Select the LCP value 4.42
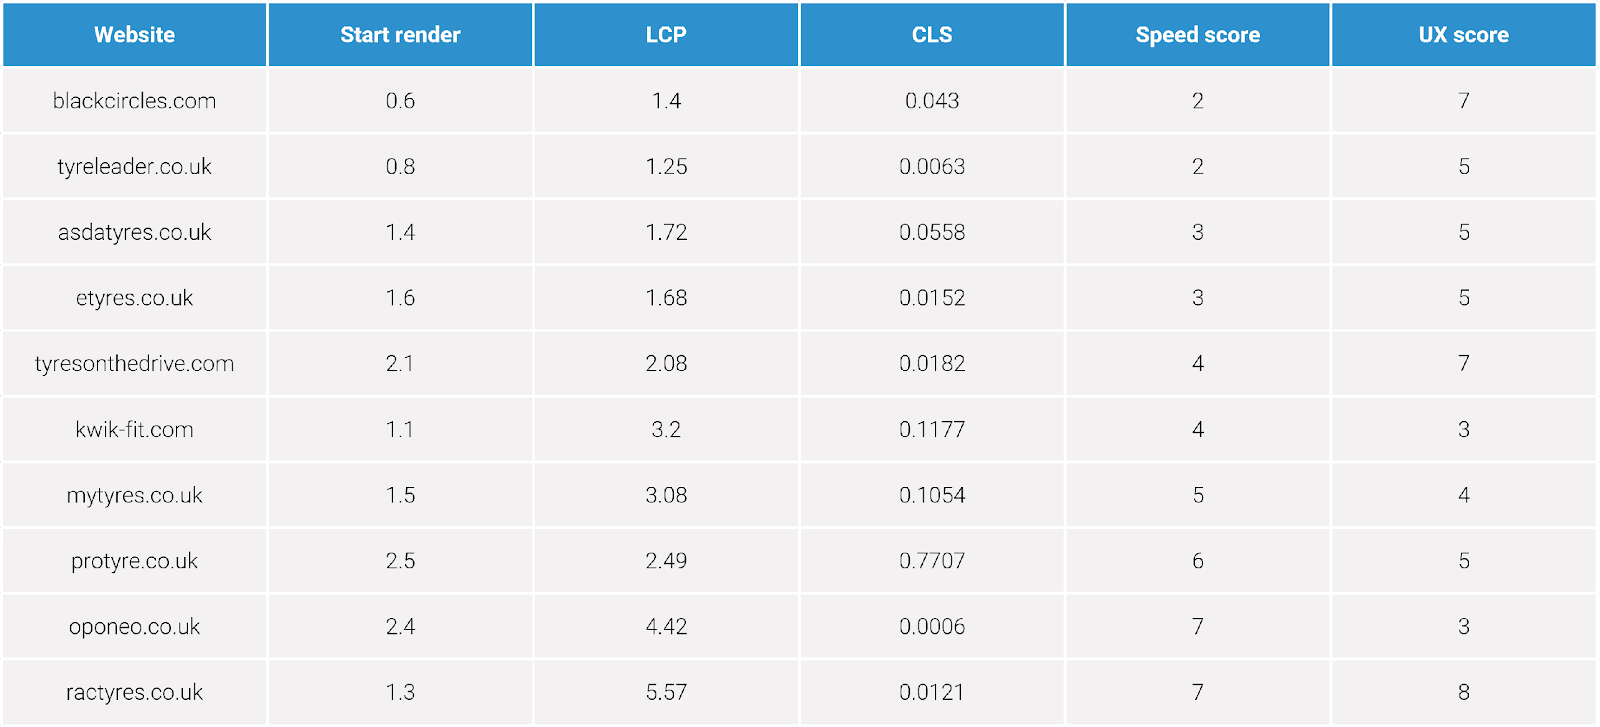 pos(666,627)
